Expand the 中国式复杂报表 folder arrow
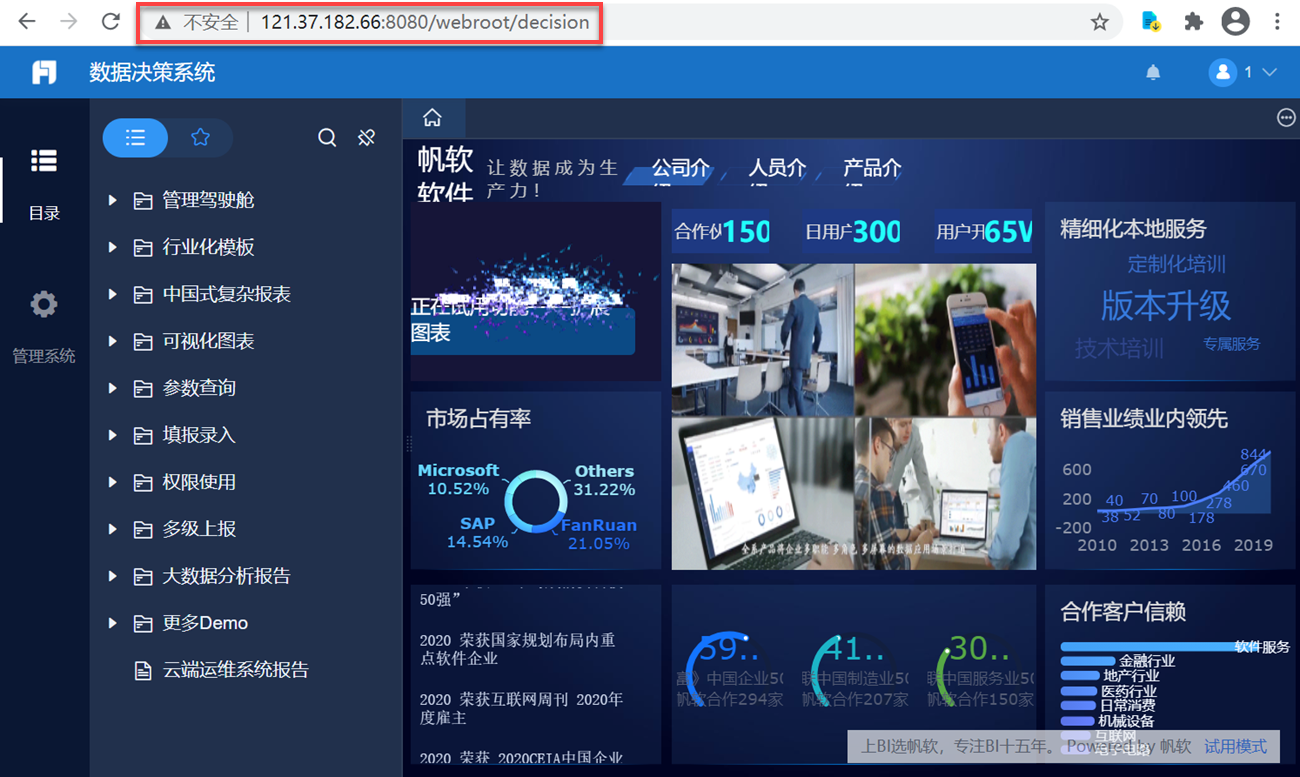The height and width of the screenshot is (777, 1300). click(x=113, y=295)
